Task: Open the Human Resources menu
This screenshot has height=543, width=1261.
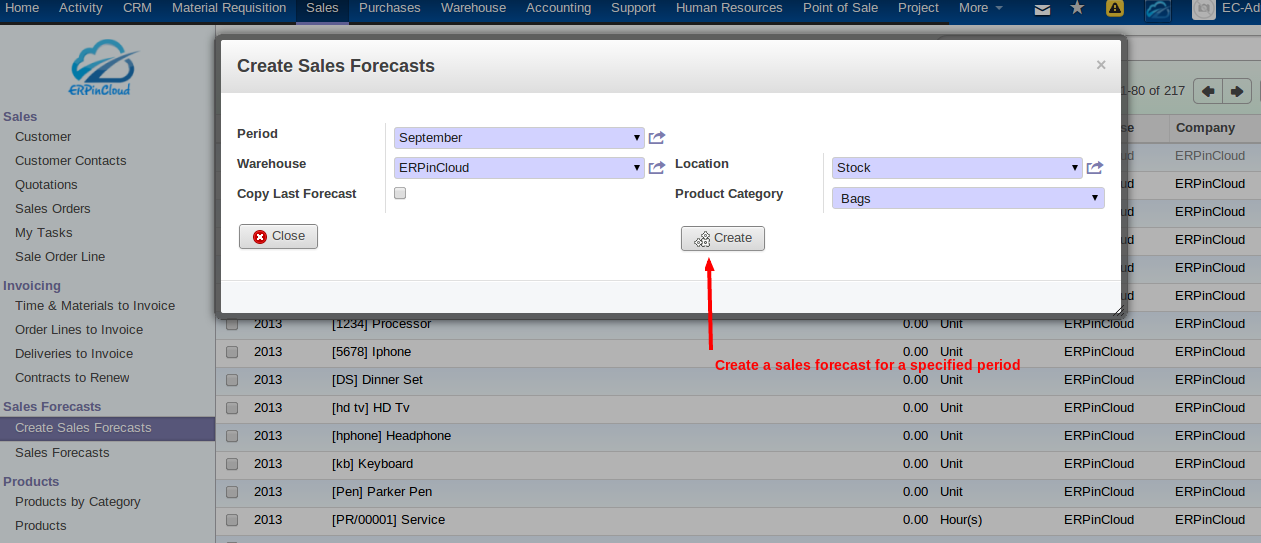Action: point(729,8)
